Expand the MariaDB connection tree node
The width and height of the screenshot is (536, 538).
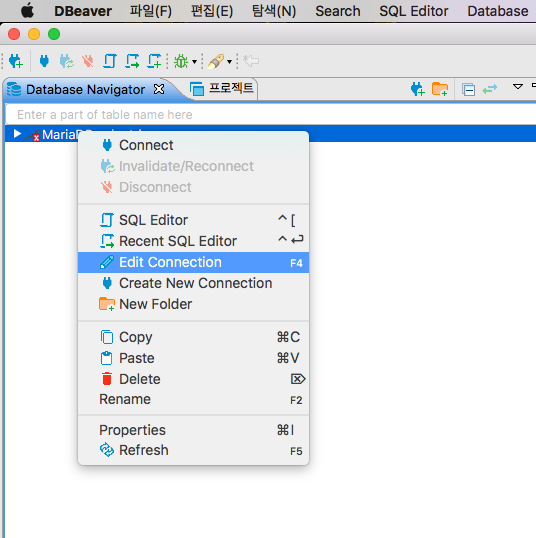pyautogui.click(x=17, y=133)
